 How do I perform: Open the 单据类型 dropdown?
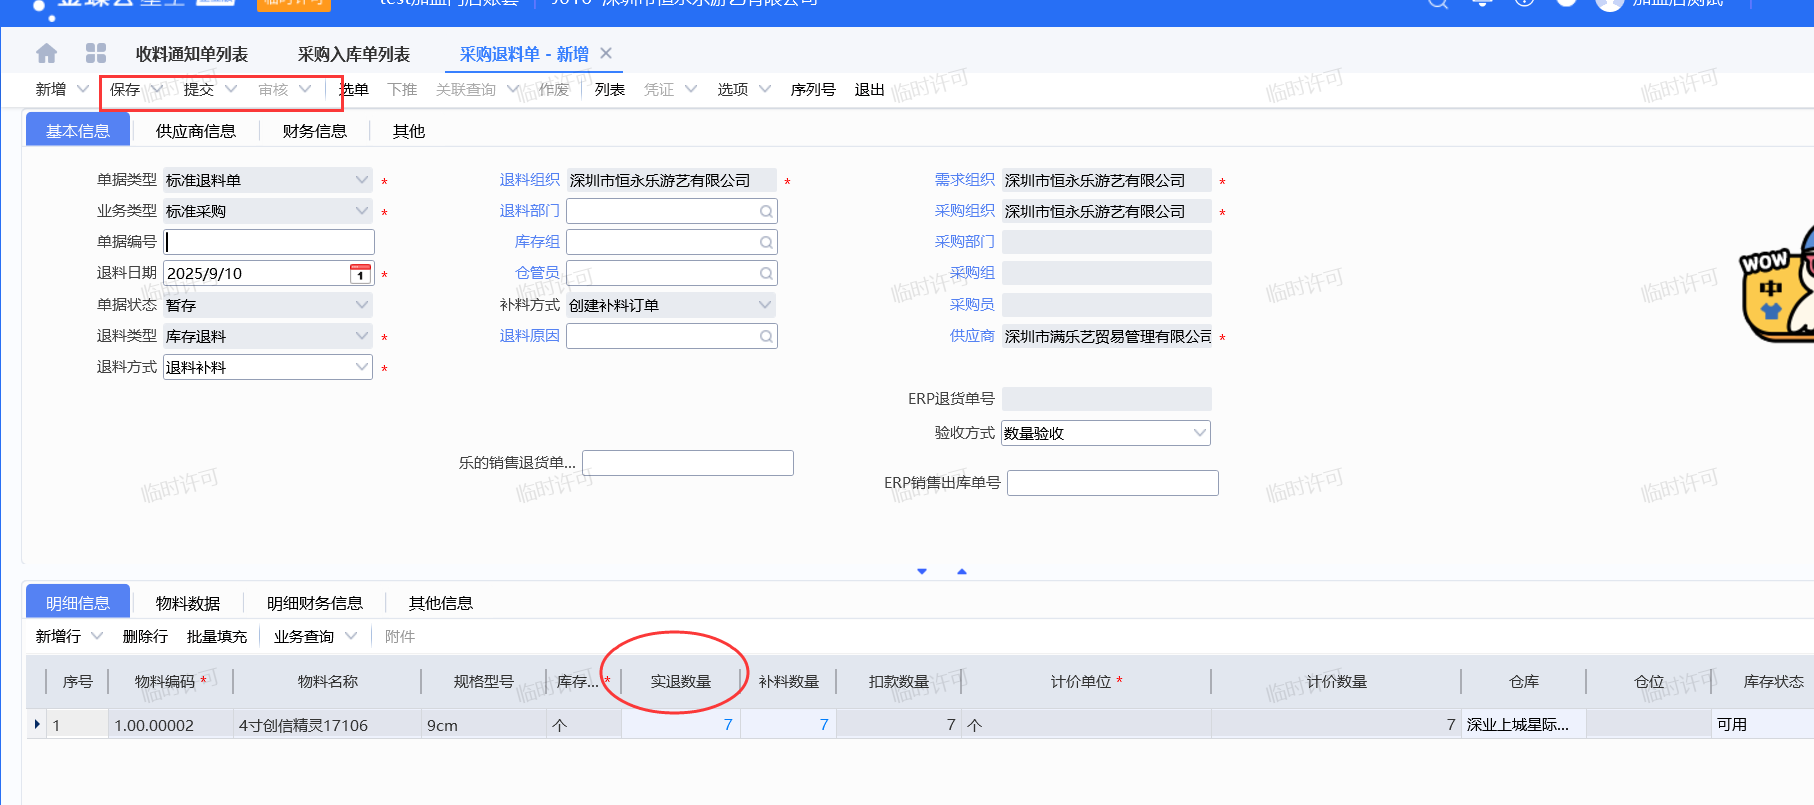tap(361, 181)
